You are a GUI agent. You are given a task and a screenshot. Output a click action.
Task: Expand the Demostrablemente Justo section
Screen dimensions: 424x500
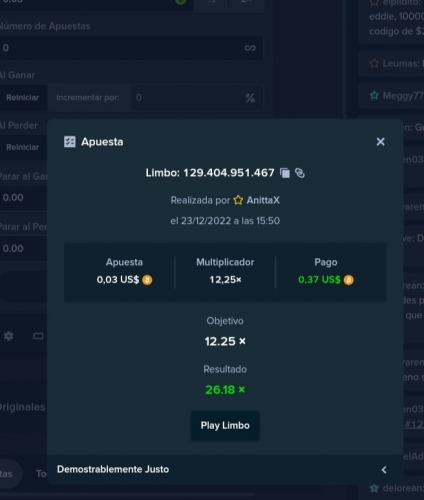tap(225, 469)
